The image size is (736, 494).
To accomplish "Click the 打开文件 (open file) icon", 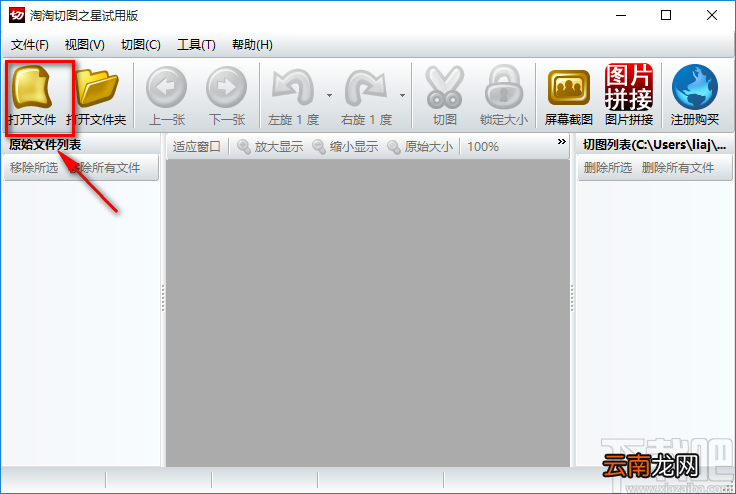I will point(32,95).
